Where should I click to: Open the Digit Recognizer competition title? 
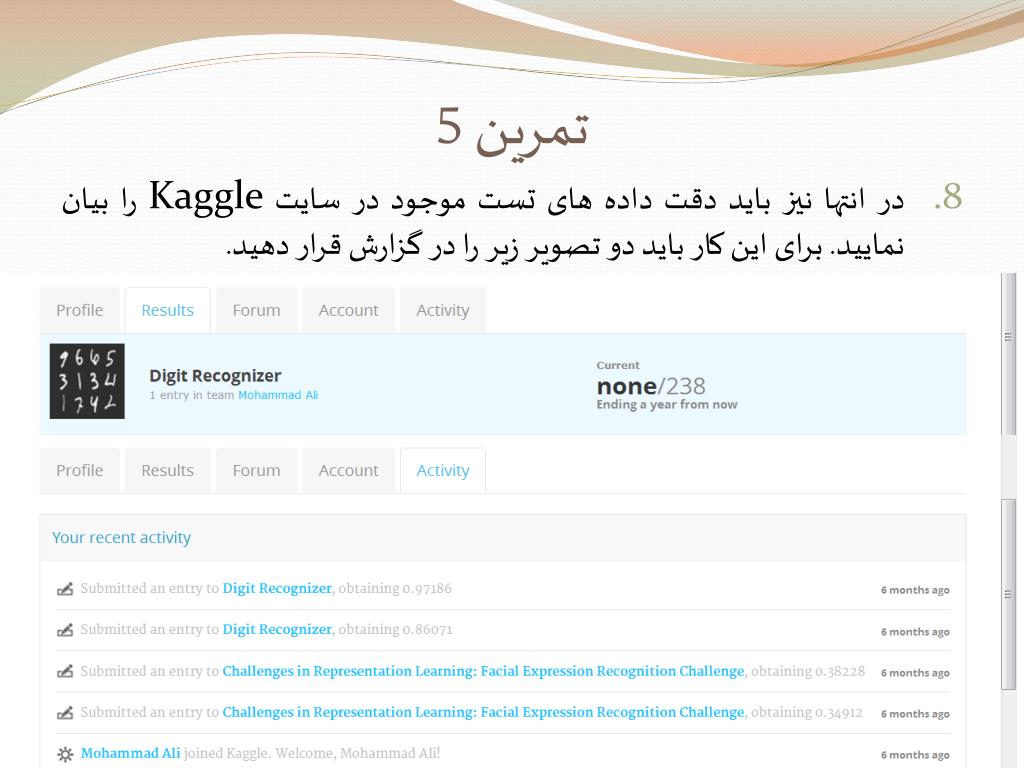pyautogui.click(x=215, y=376)
